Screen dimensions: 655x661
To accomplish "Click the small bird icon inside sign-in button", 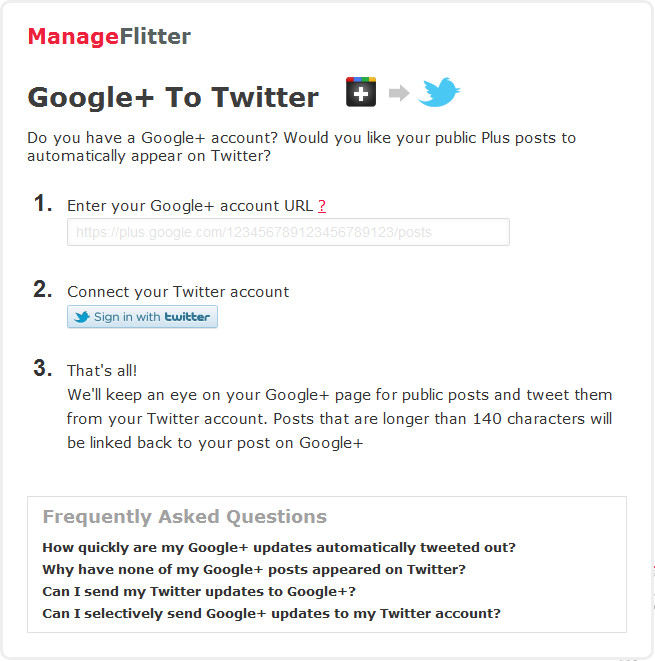I will [x=82, y=317].
